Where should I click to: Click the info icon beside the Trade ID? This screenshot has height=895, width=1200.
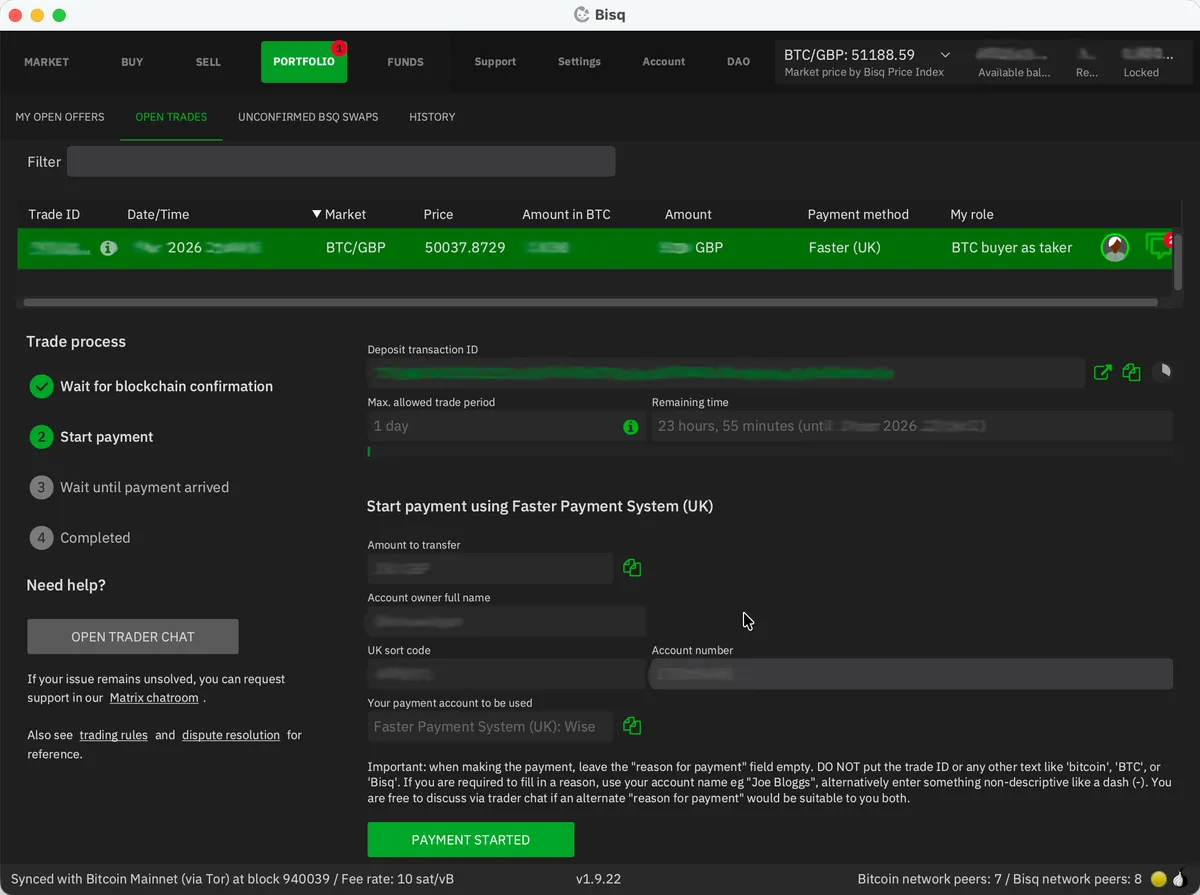pos(108,247)
